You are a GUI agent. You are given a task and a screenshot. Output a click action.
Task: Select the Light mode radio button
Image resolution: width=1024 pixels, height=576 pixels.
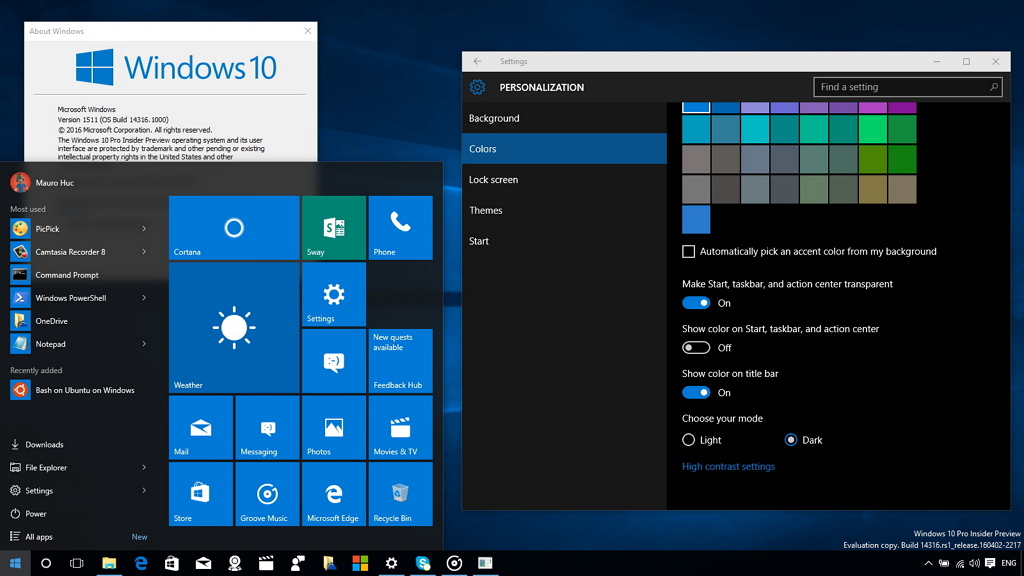tap(690, 439)
